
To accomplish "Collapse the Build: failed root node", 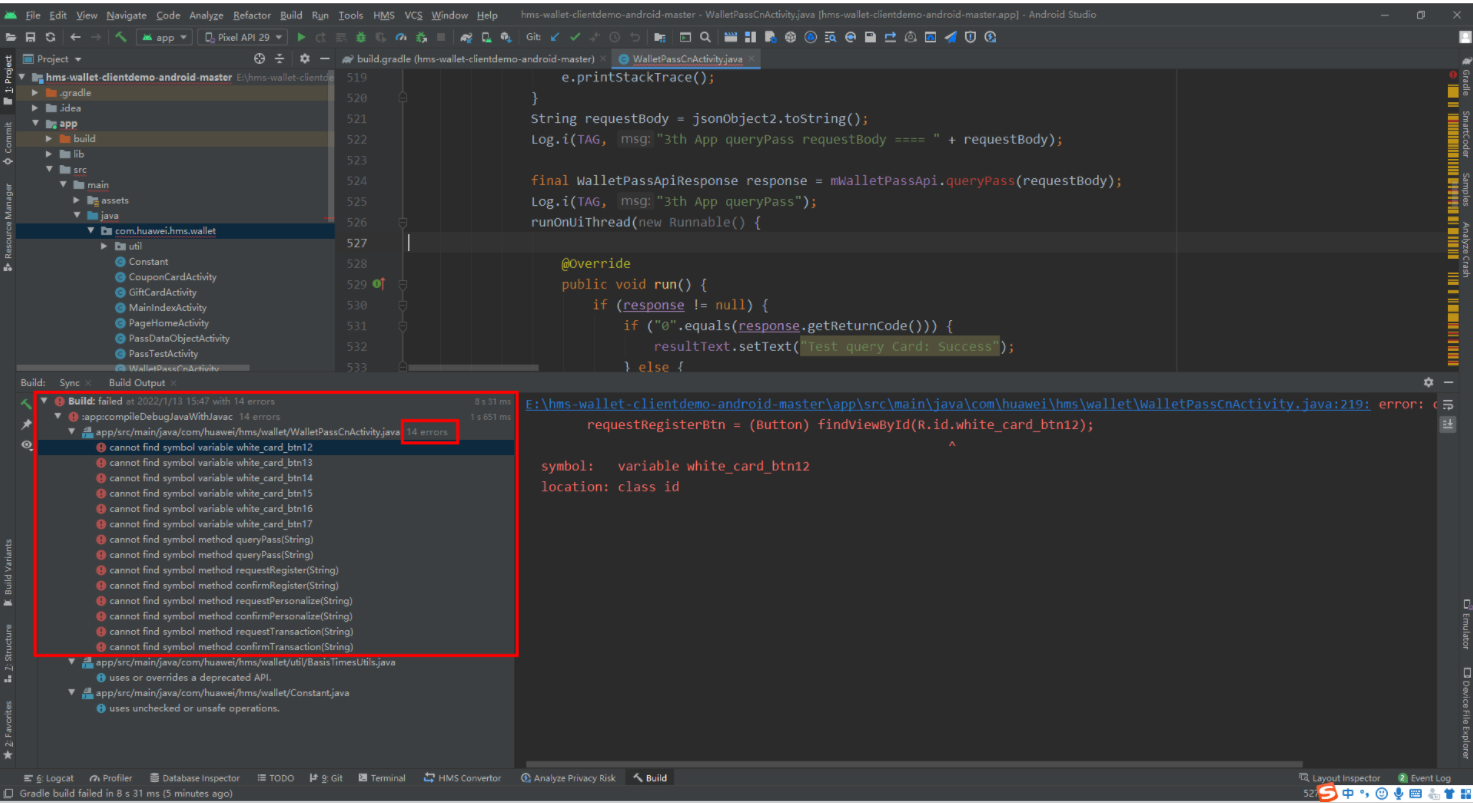I will click(x=44, y=401).
